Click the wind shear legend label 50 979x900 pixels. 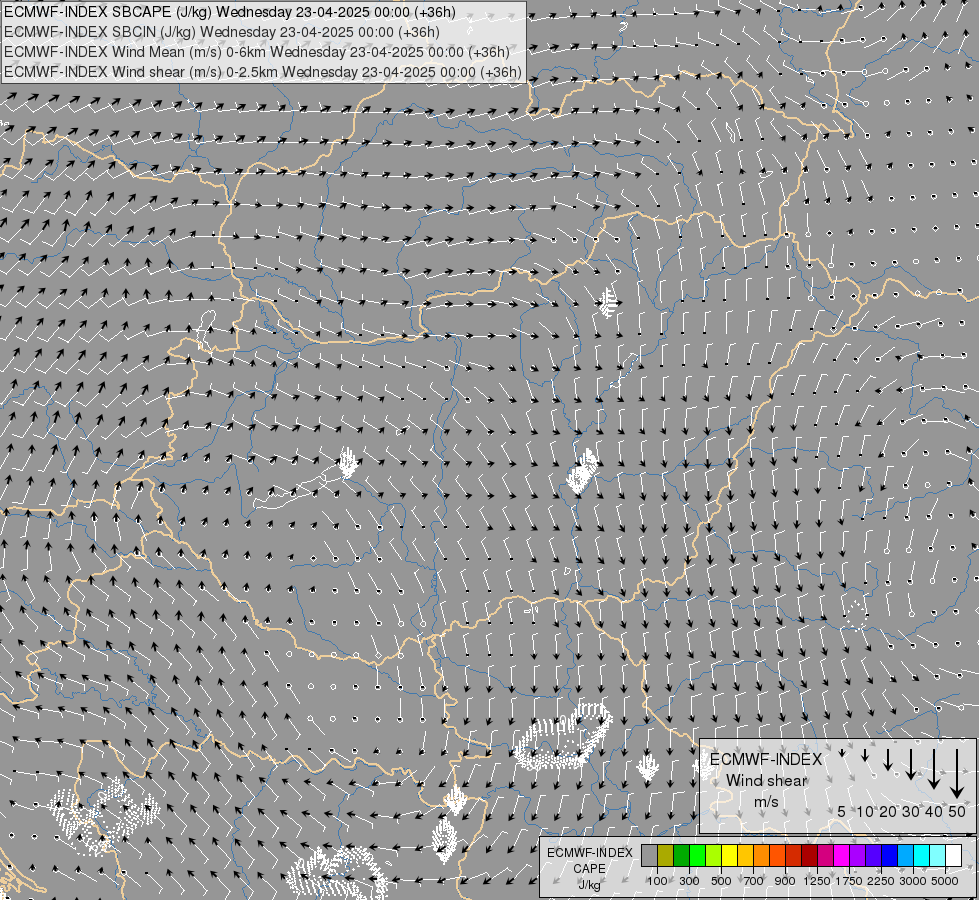(957, 811)
